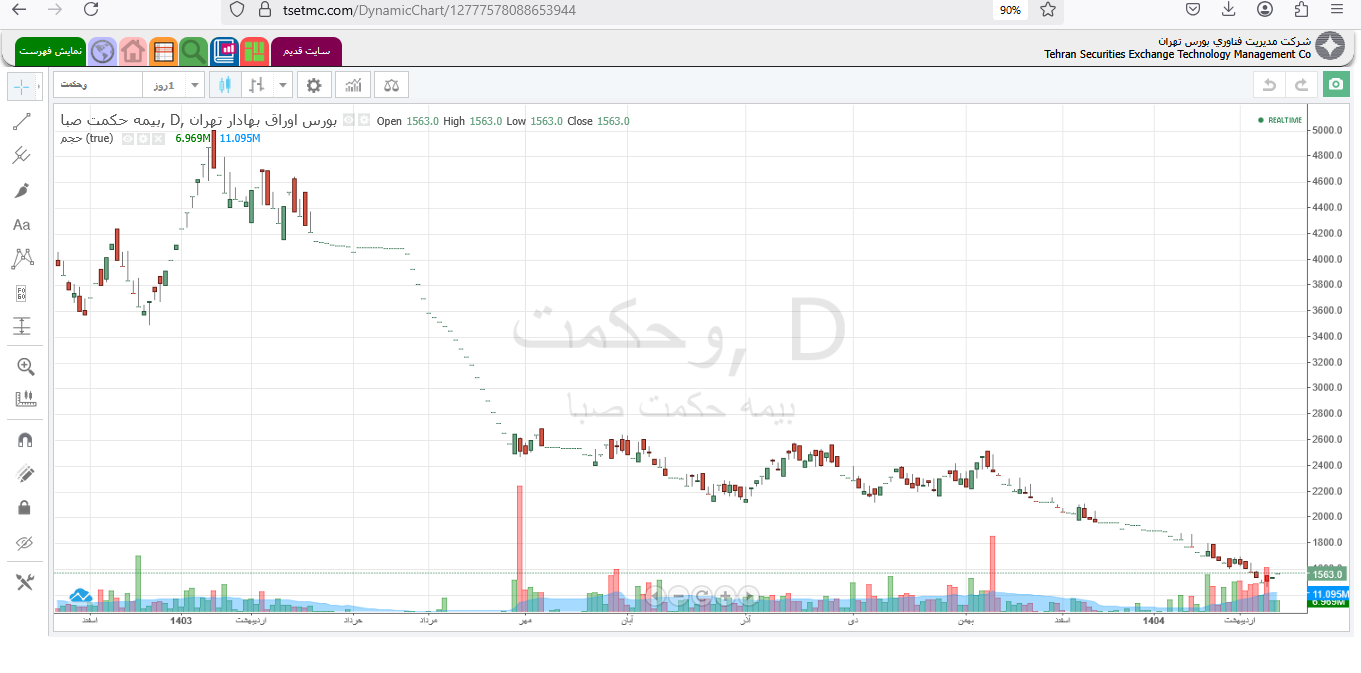Screen dimensions: 1361x673
Task: Select the Aa text annotation tool
Action: [22, 225]
